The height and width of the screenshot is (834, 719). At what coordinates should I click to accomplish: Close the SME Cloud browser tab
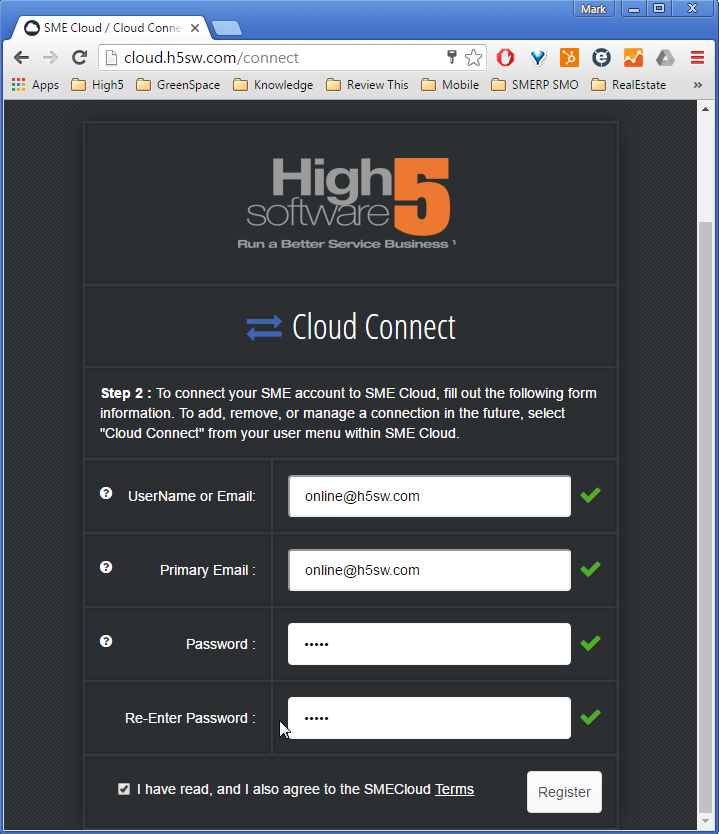click(x=195, y=28)
